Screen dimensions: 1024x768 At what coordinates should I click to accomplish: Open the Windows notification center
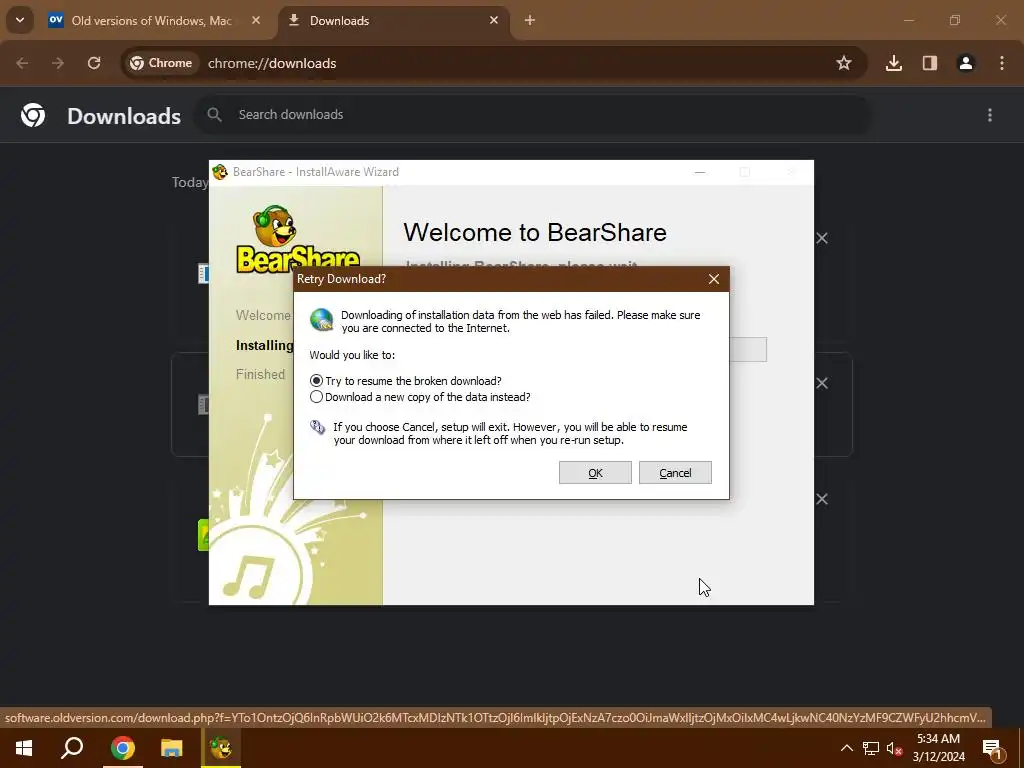tap(992, 748)
